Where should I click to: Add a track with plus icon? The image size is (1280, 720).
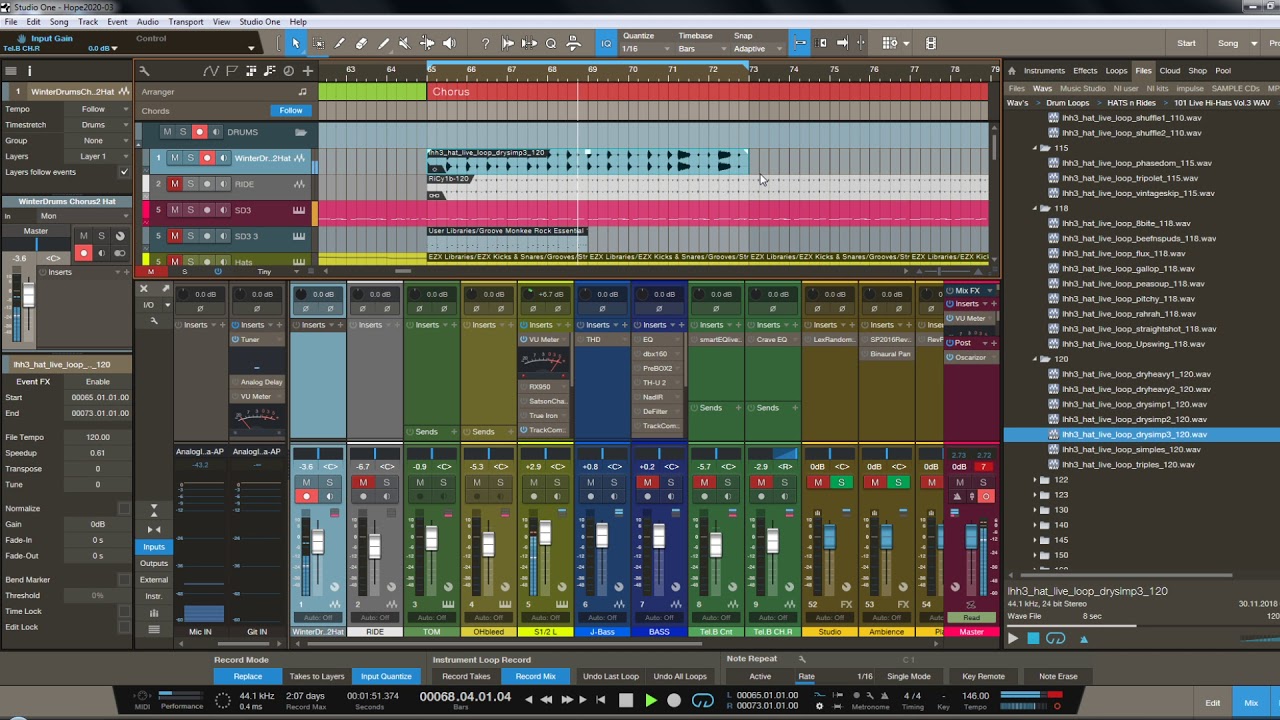(x=308, y=71)
